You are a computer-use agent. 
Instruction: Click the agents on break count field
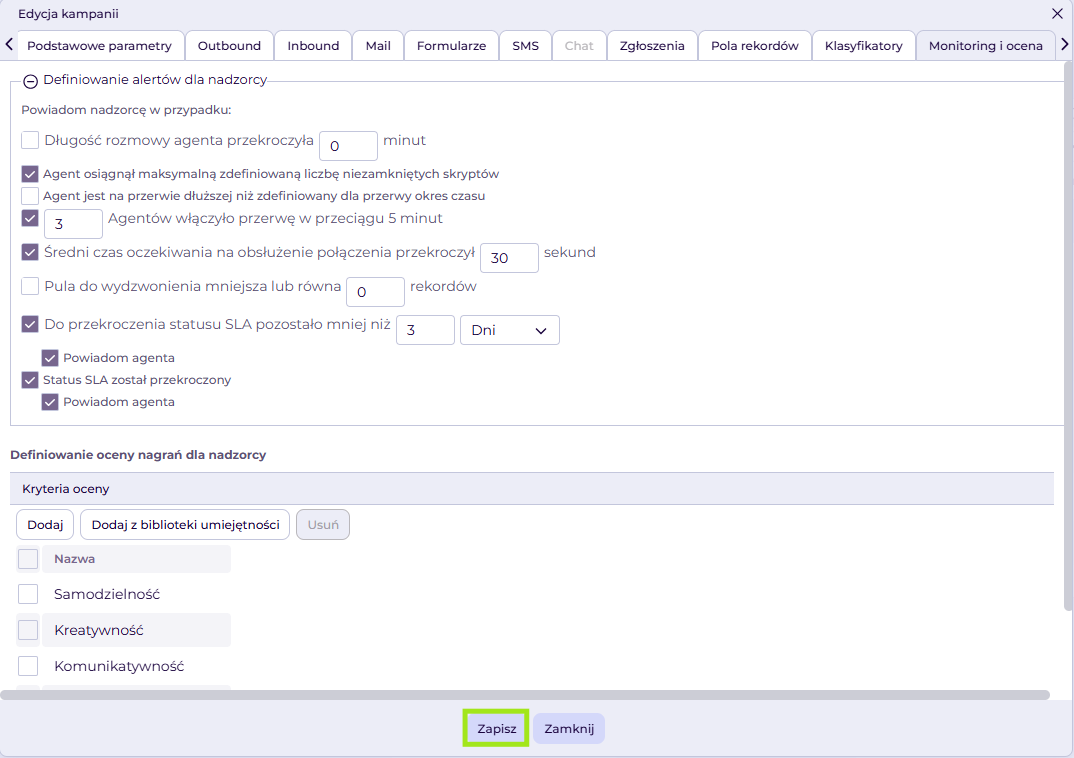pyautogui.click(x=73, y=224)
